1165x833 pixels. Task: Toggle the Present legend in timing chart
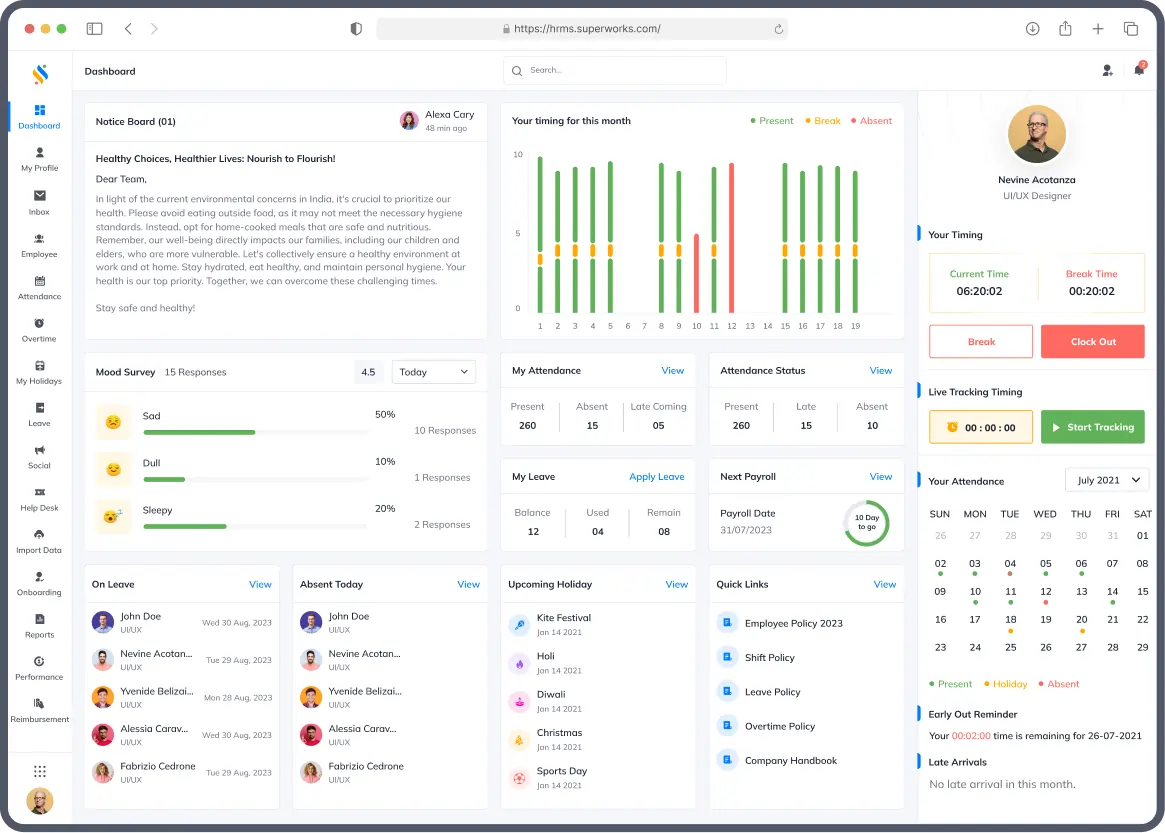(771, 121)
